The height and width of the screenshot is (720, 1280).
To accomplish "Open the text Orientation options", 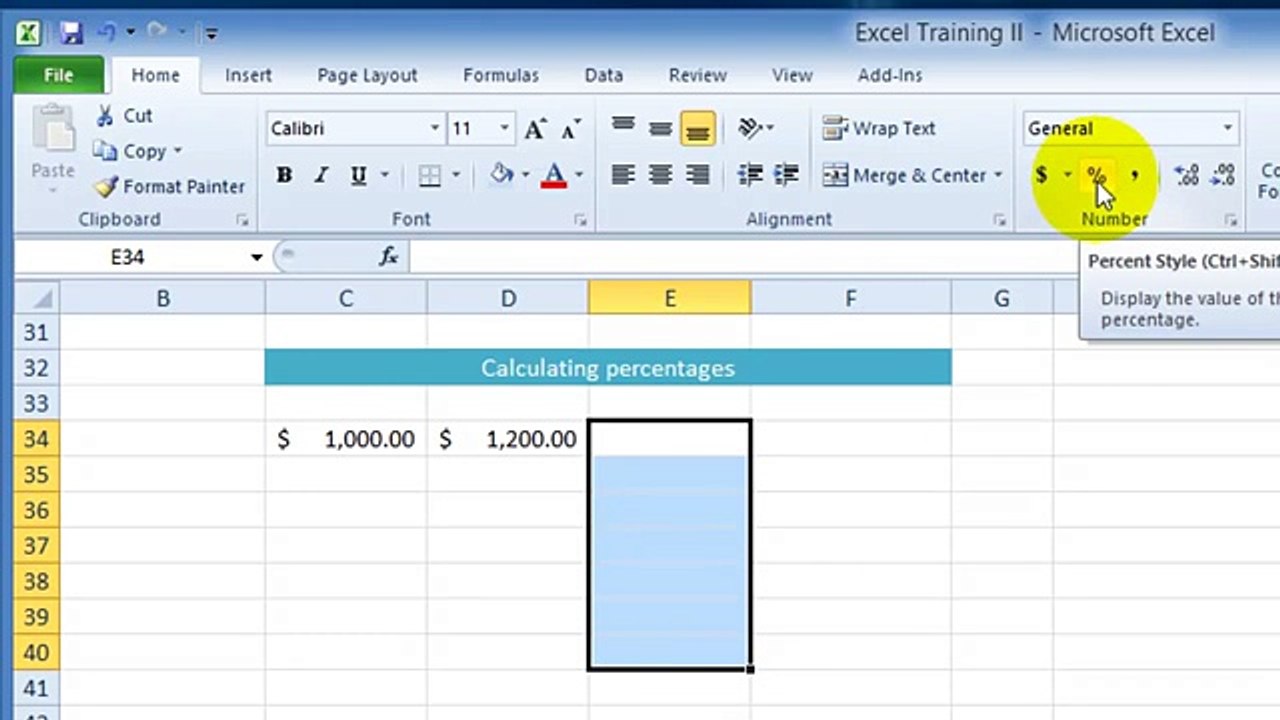I will [x=755, y=128].
